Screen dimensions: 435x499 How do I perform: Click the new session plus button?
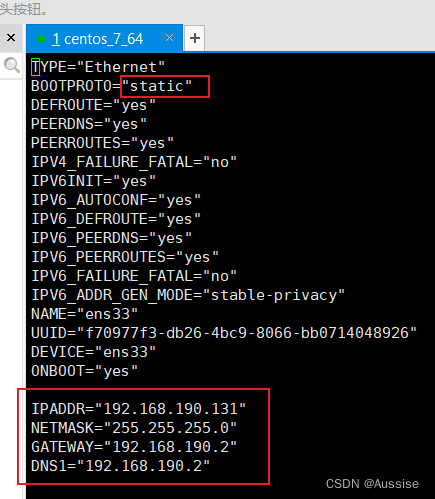pyautogui.click(x=195, y=38)
